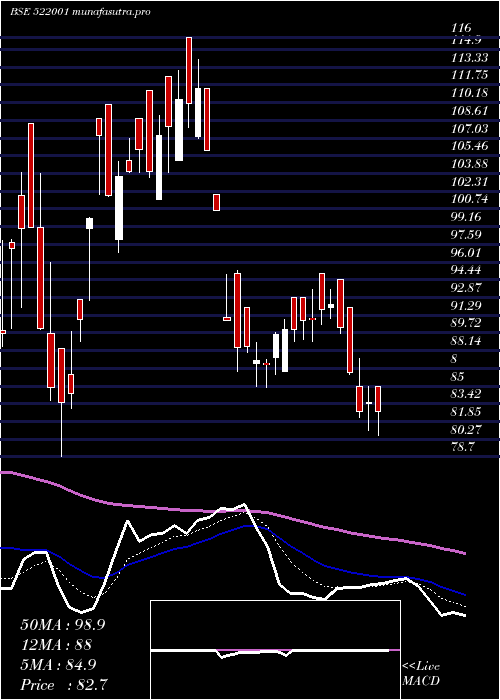The width and height of the screenshot is (500, 700).
Task: Click the <<Live MACD label
Action: 421,674
